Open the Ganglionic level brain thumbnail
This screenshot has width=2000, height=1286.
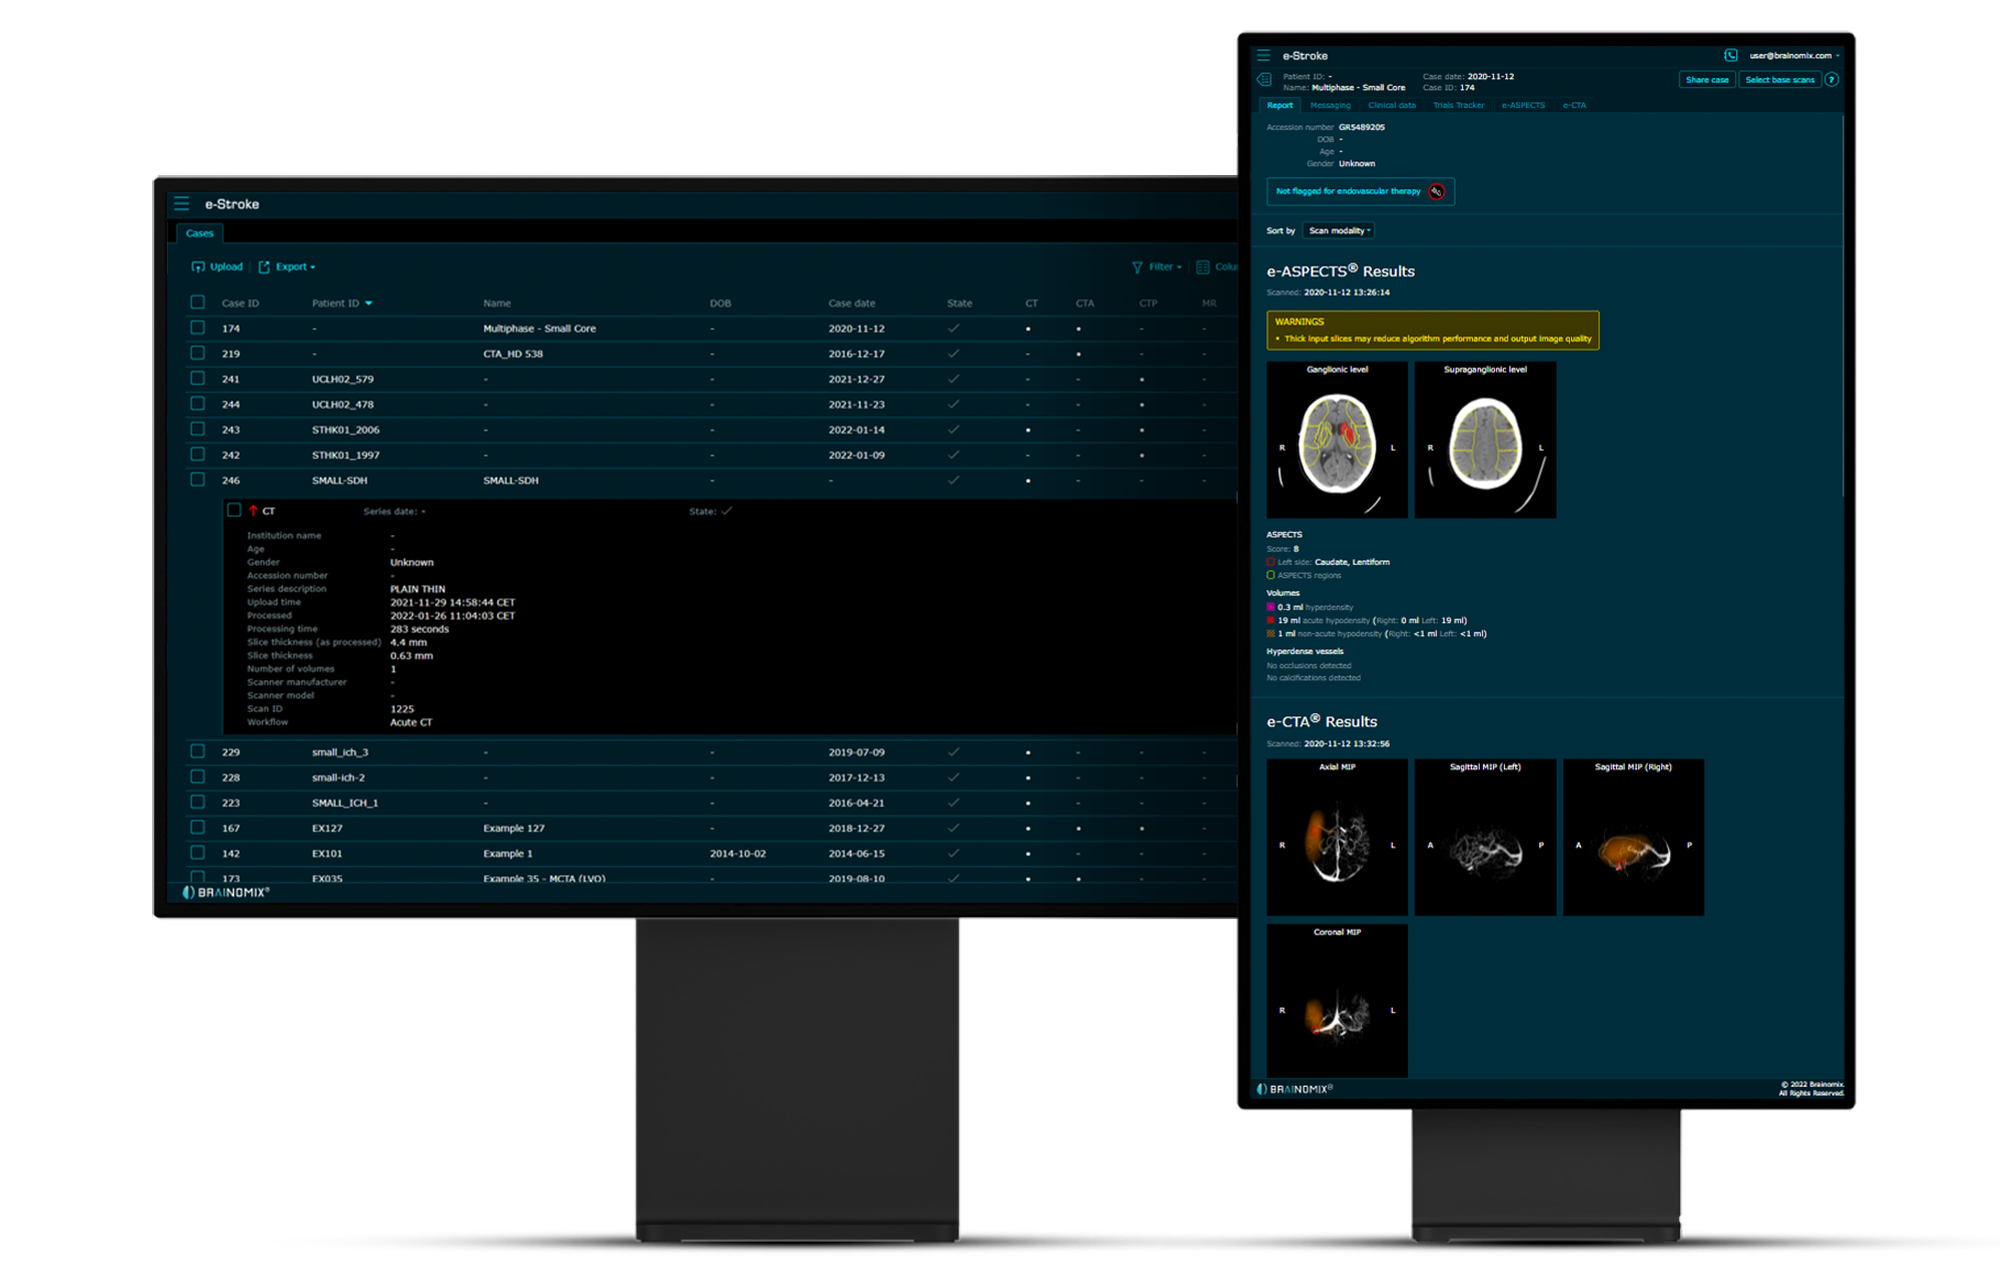1337,440
